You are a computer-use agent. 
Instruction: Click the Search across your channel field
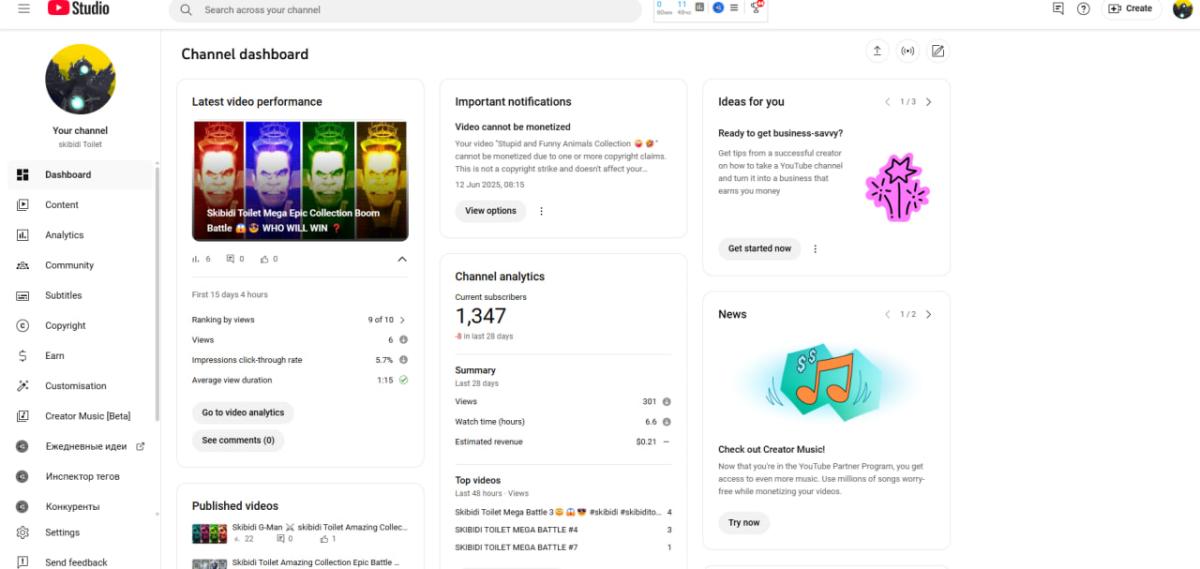pyautogui.click(x=405, y=10)
